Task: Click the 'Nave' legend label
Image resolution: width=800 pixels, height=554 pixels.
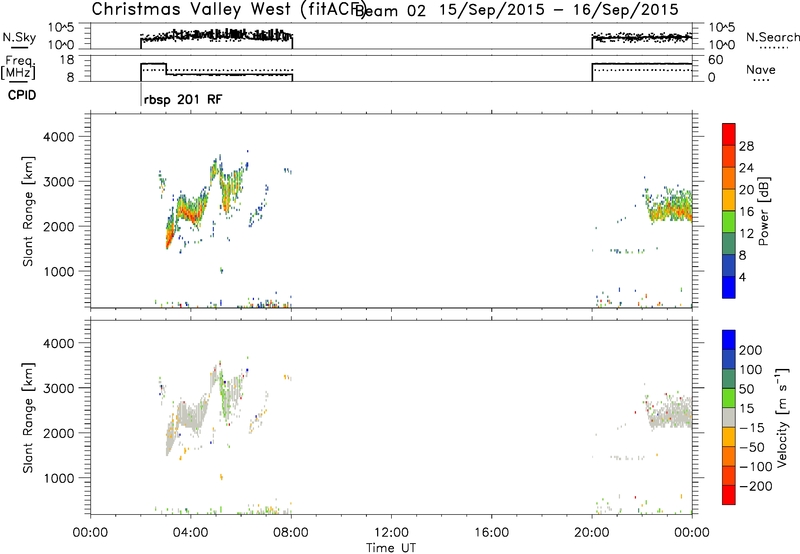Action: coord(760,70)
